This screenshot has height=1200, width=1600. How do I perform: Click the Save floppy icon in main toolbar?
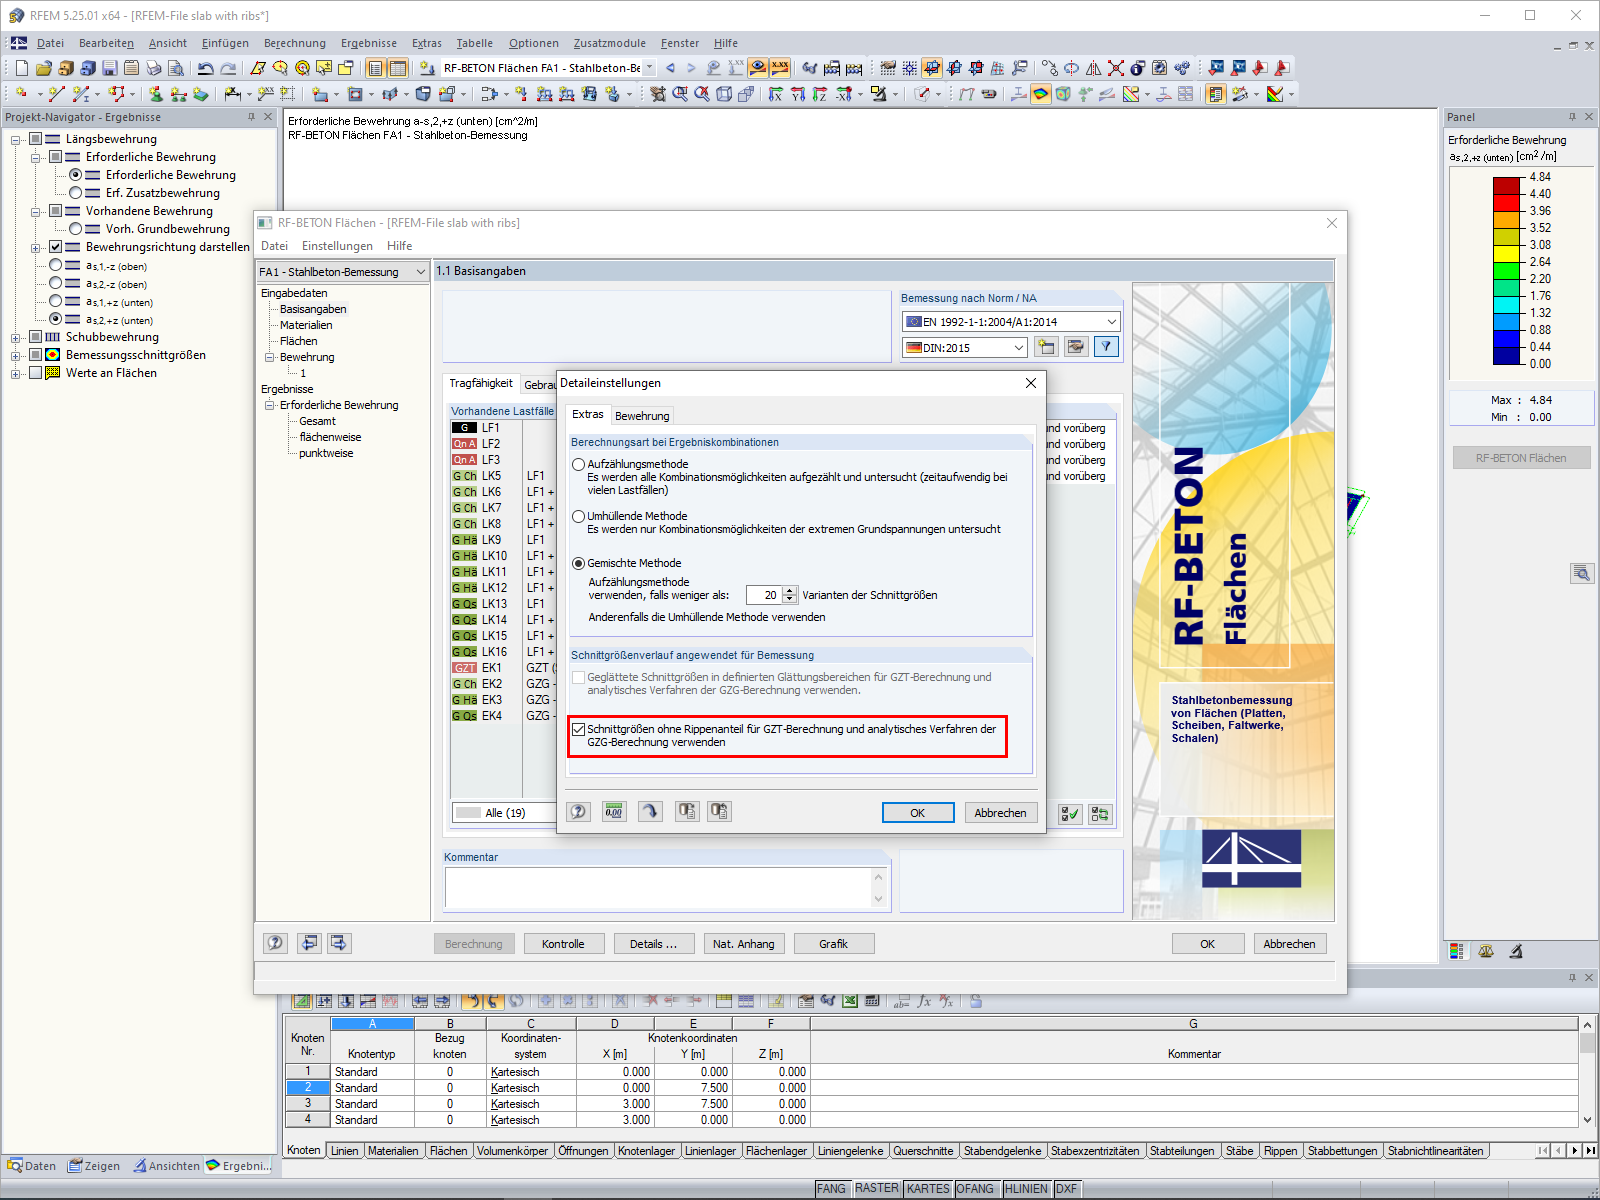click(x=110, y=68)
